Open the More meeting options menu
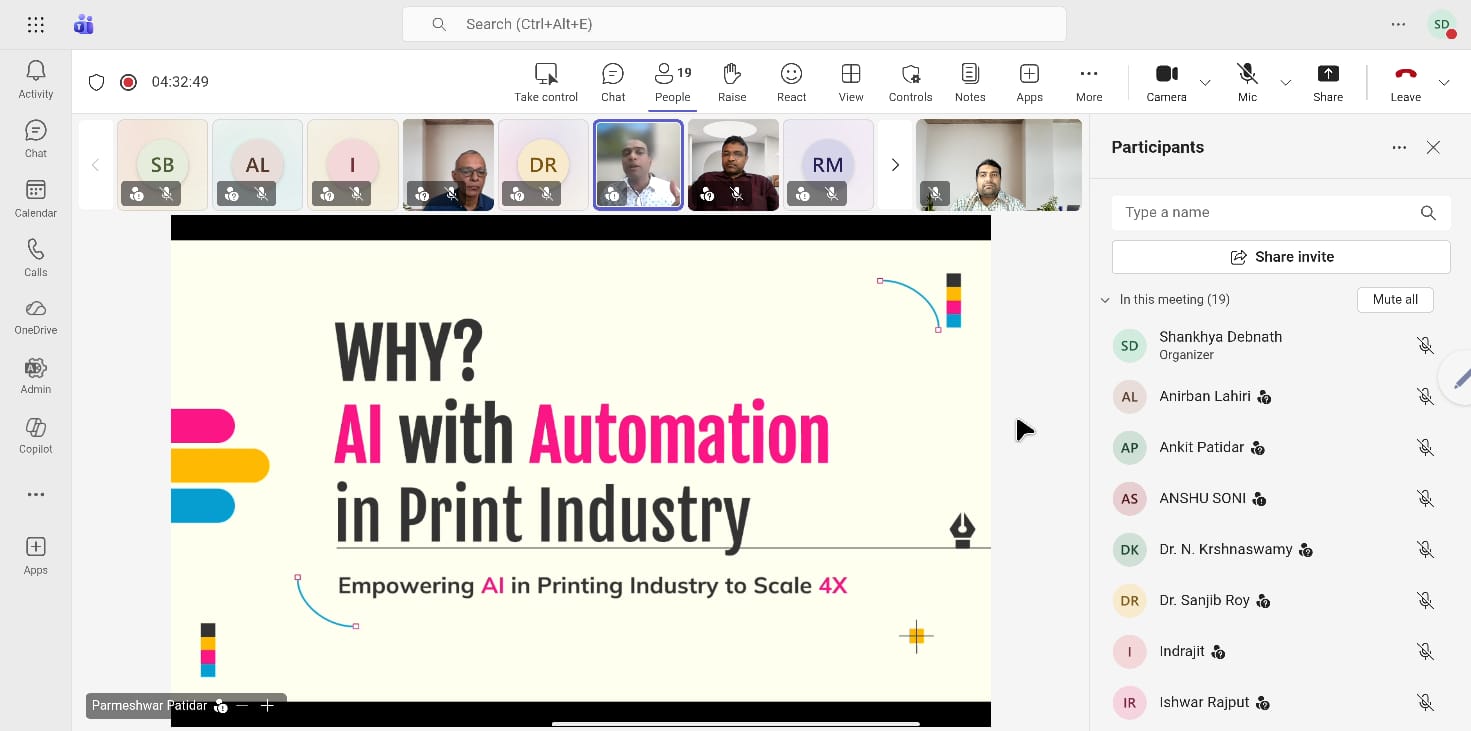This screenshot has height=731, width=1471. [x=1088, y=74]
